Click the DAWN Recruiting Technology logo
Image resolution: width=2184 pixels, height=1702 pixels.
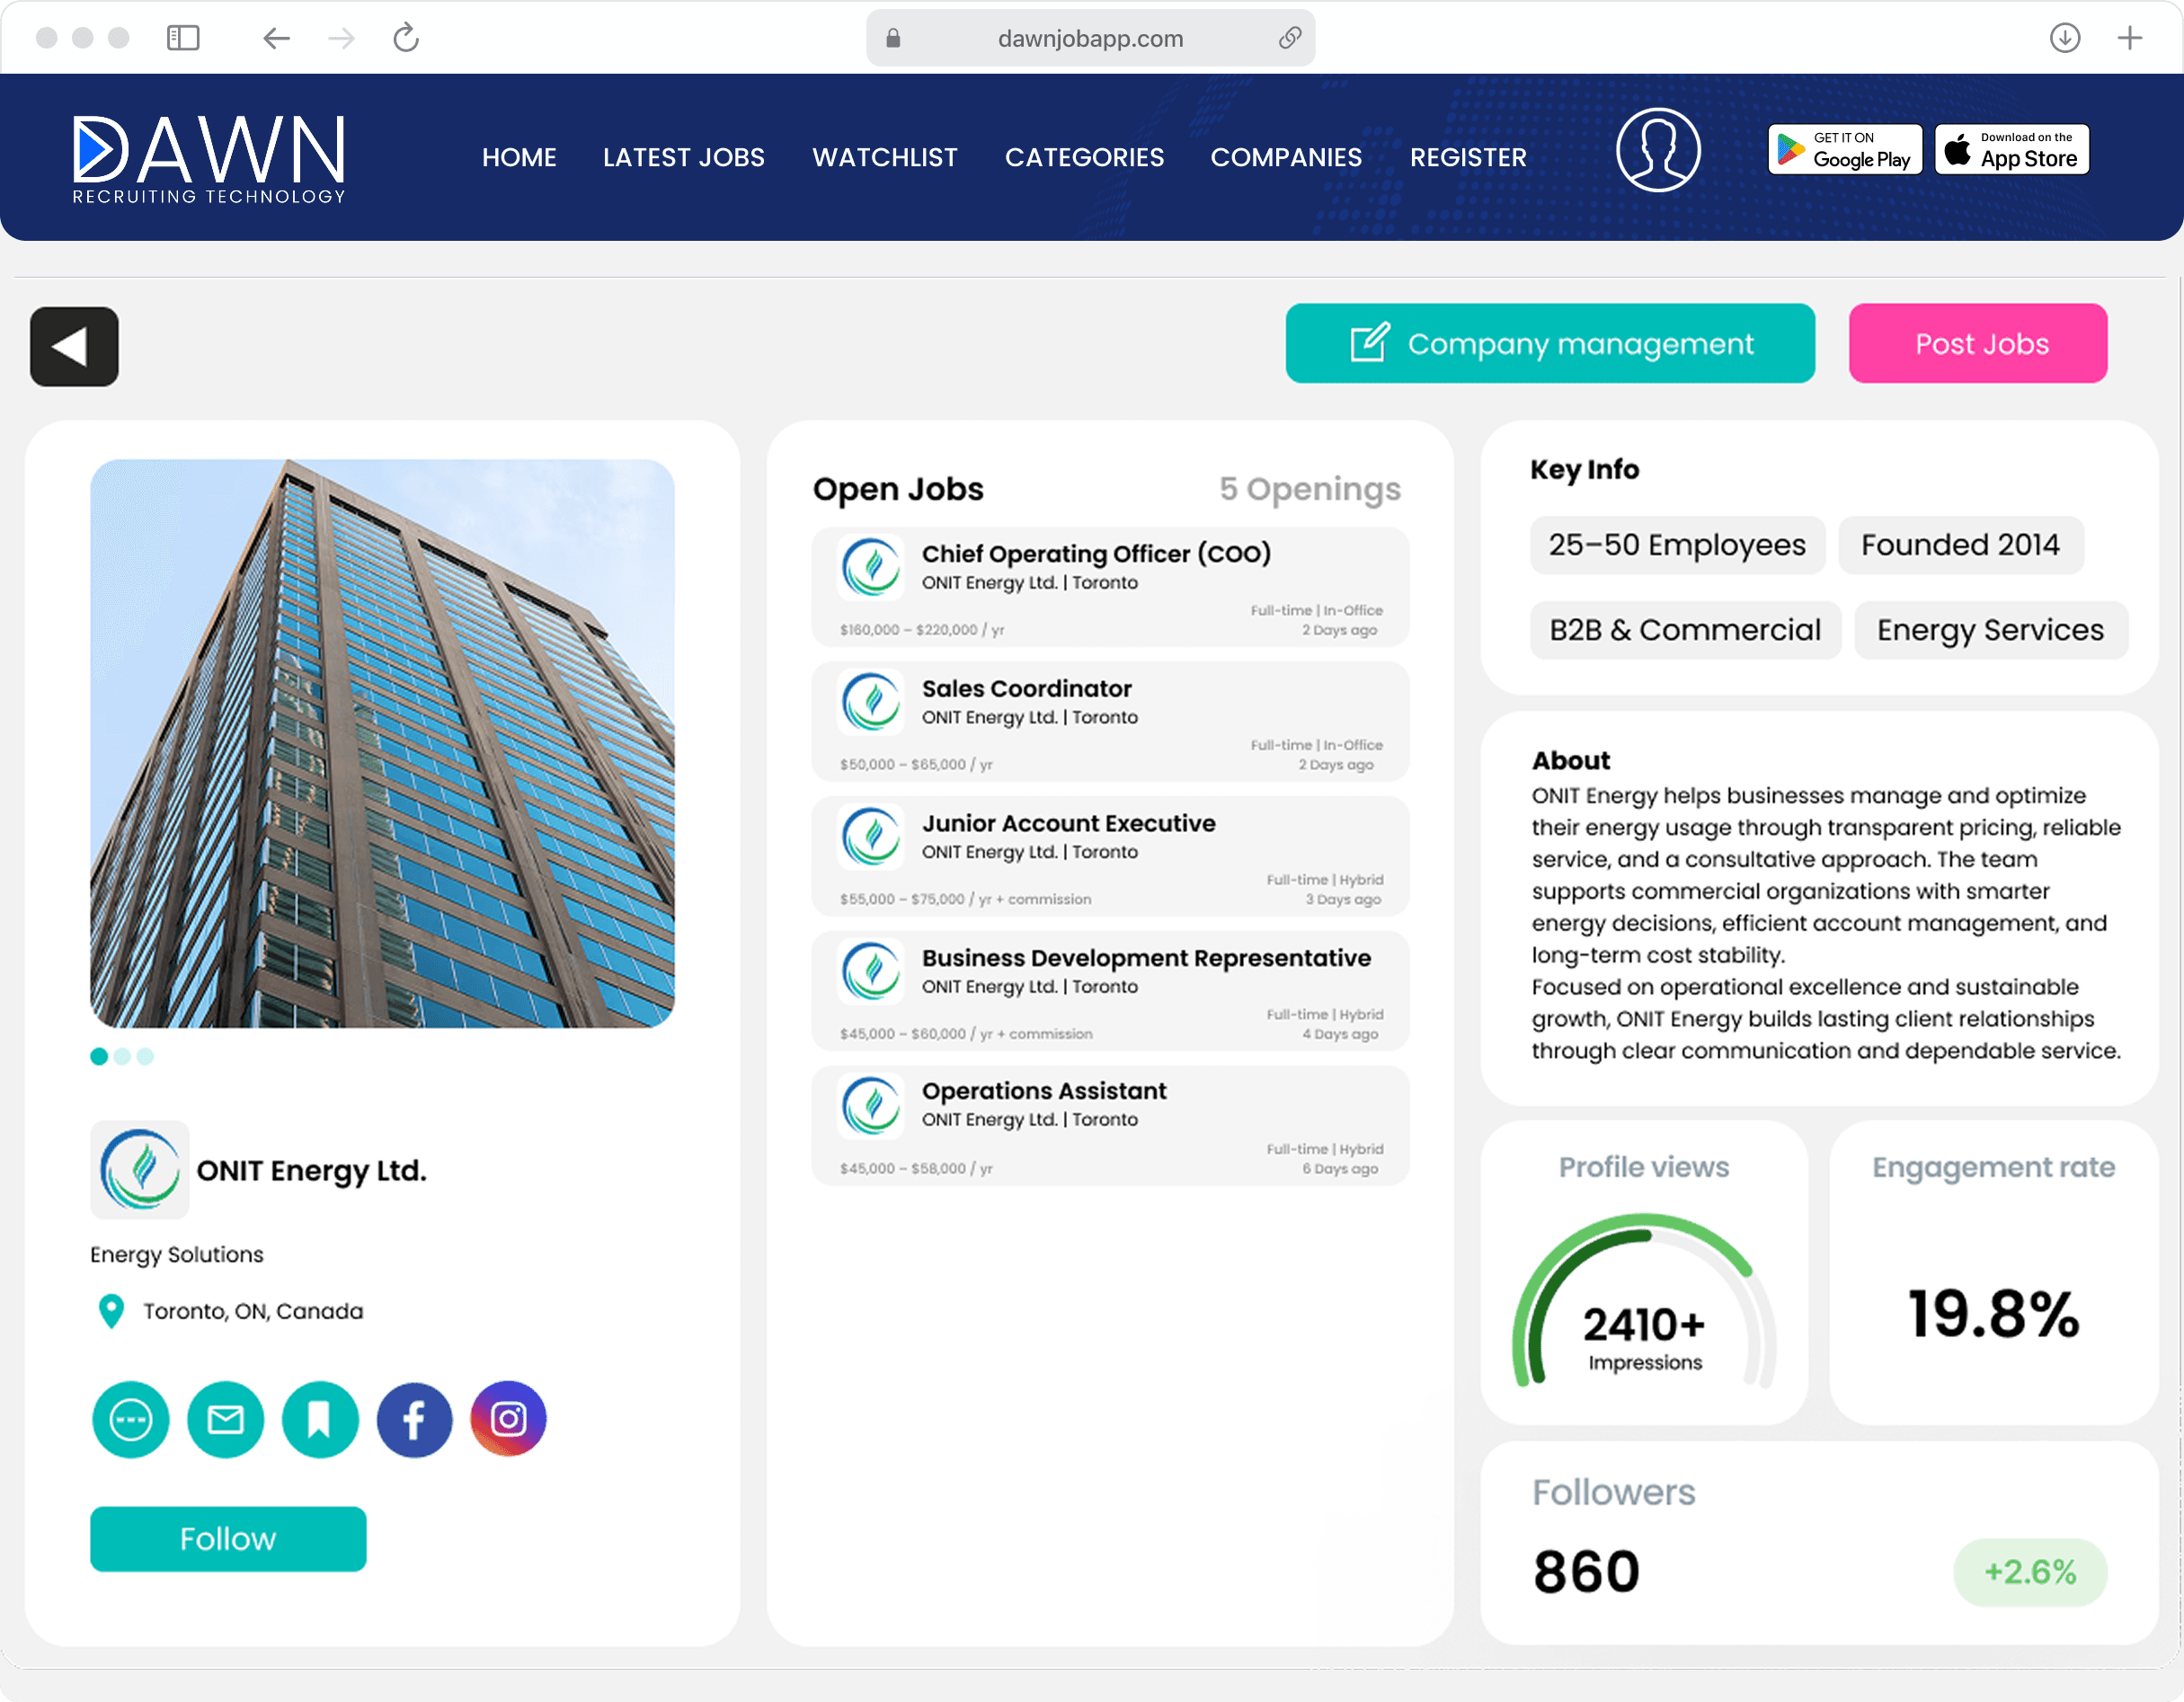(208, 156)
